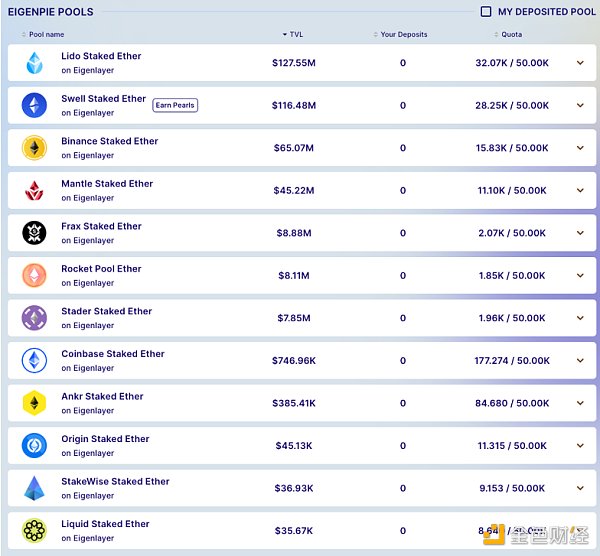The image size is (600, 556).
Task: Sort by Pool name column header
Action: [46, 35]
